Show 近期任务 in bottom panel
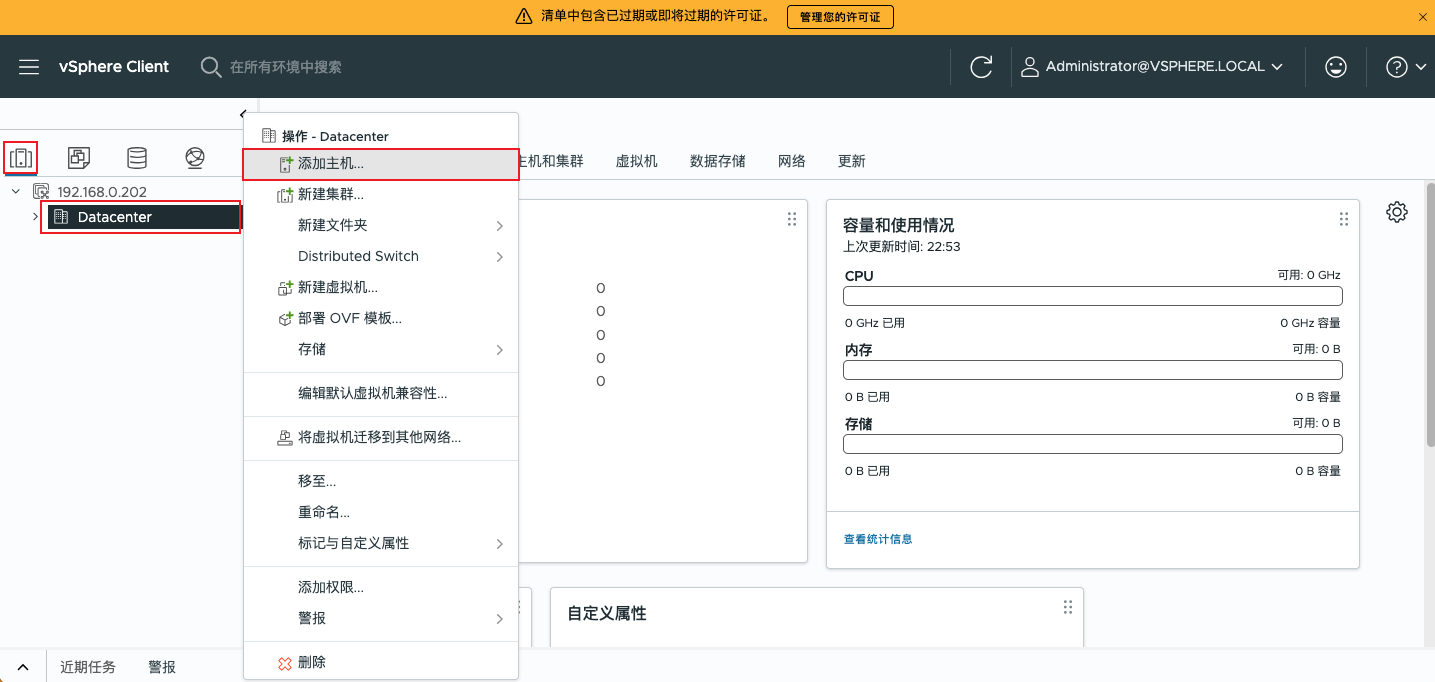 88,667
